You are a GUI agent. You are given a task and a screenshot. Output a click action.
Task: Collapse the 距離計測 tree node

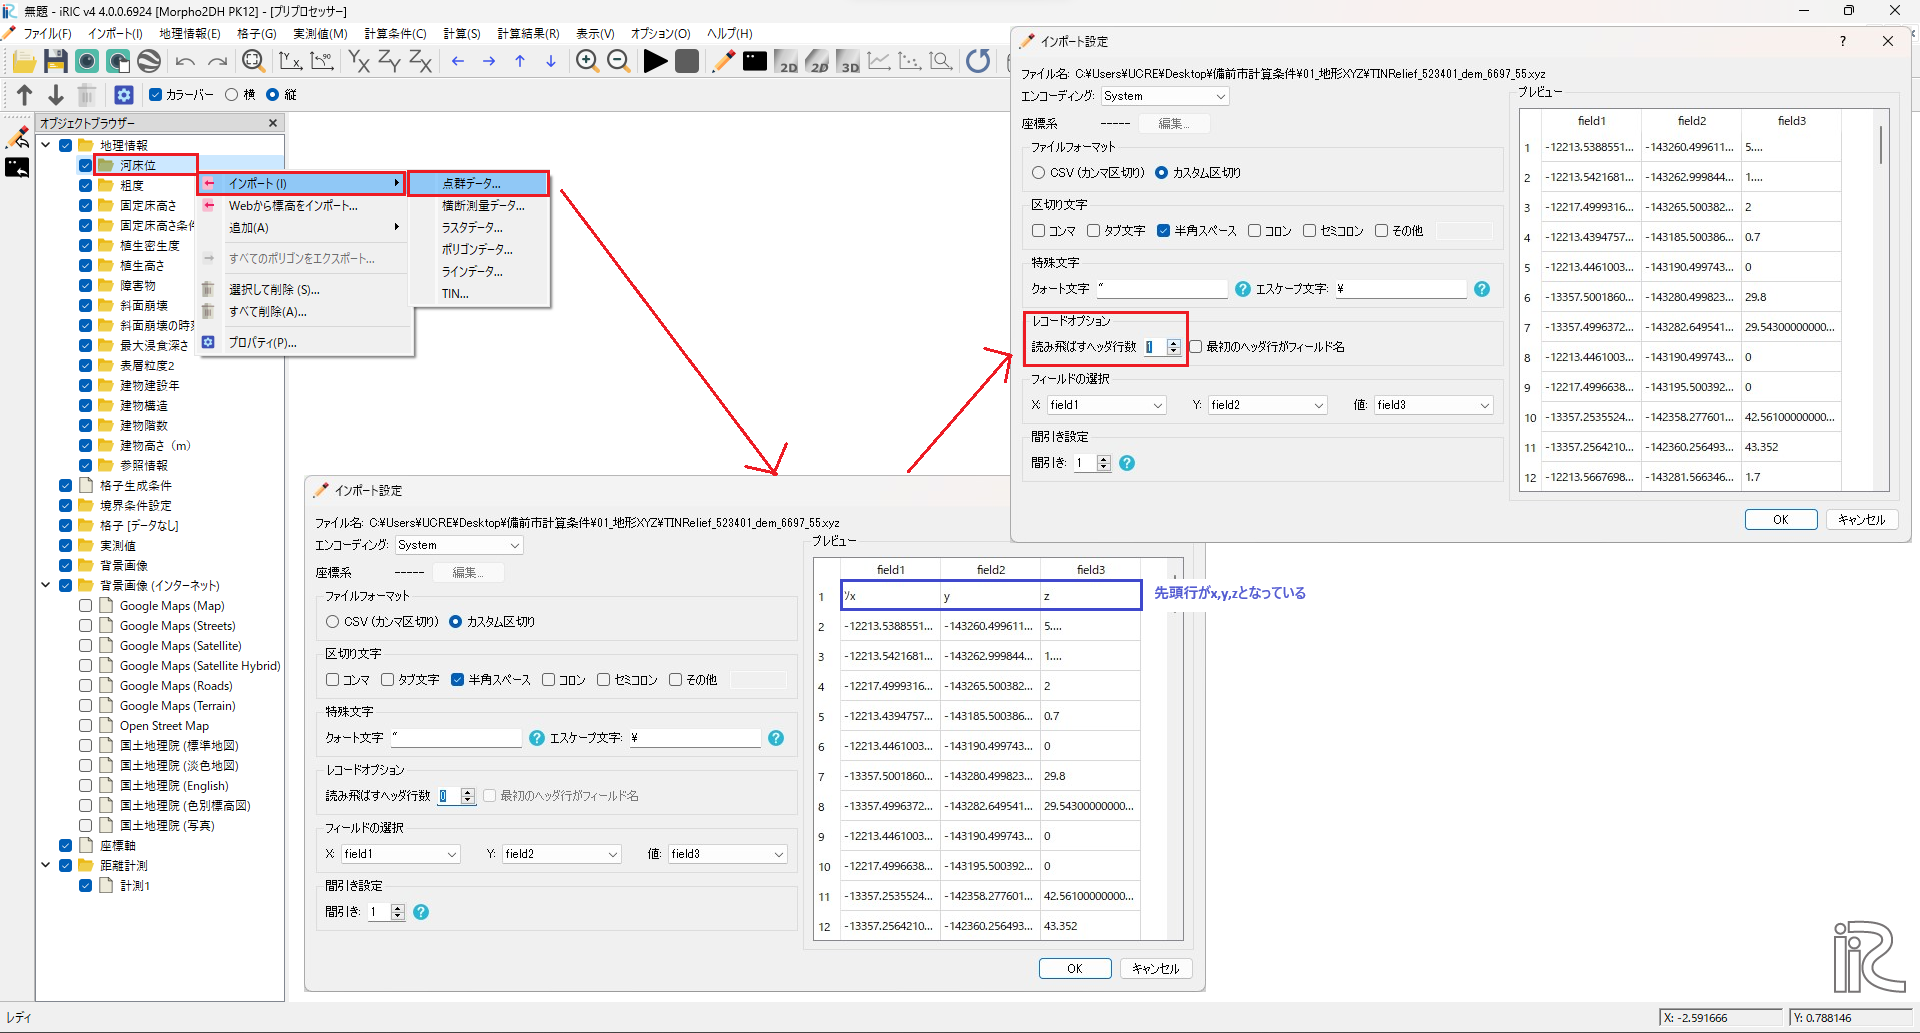point(46,865)
